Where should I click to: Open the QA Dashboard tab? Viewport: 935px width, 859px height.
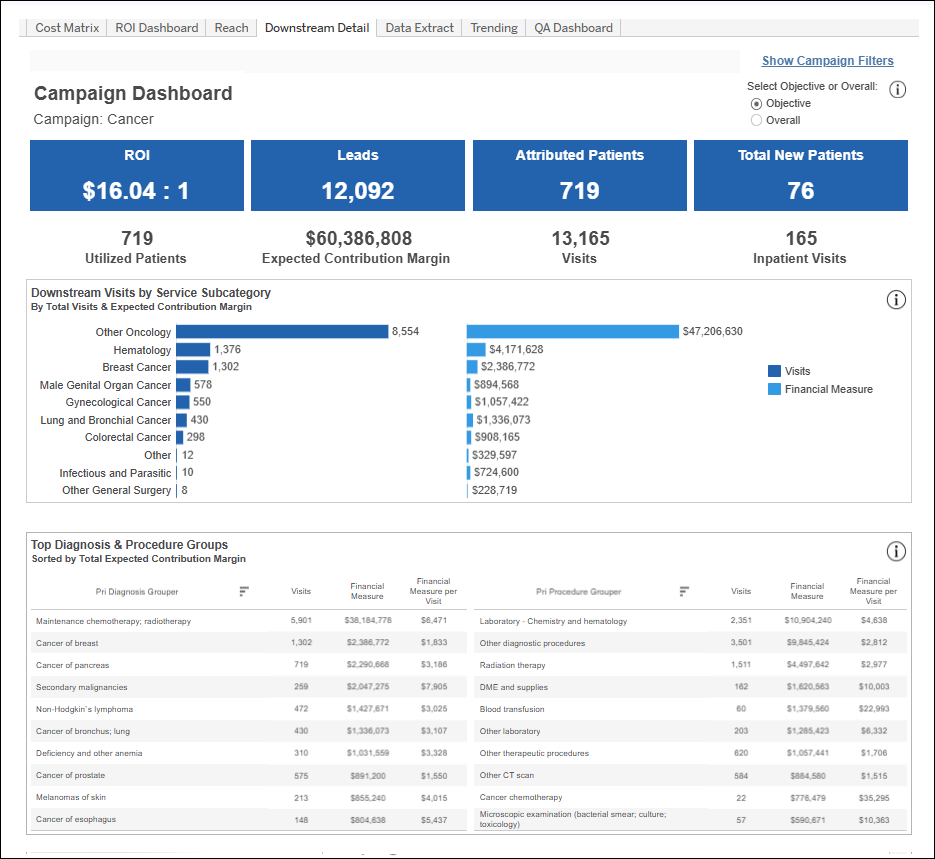tap(573, 28)
